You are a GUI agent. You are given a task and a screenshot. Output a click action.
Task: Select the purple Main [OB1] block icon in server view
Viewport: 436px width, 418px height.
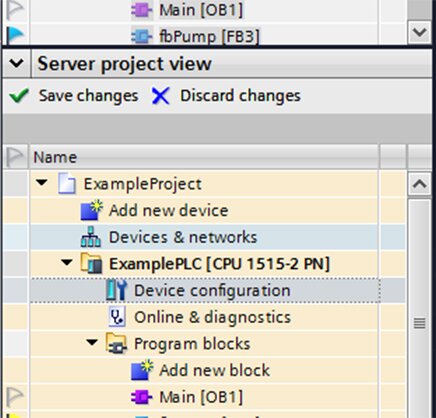(x=141, y=397)
